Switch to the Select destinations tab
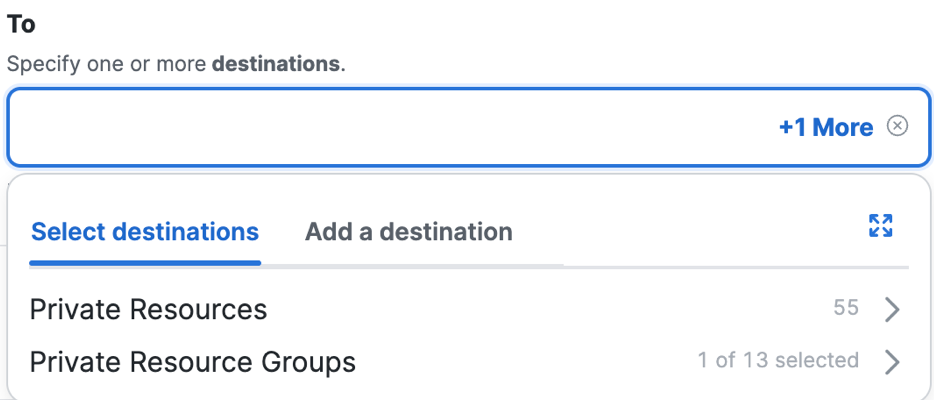Screen dimensions: 934x400 click(145, 231)
